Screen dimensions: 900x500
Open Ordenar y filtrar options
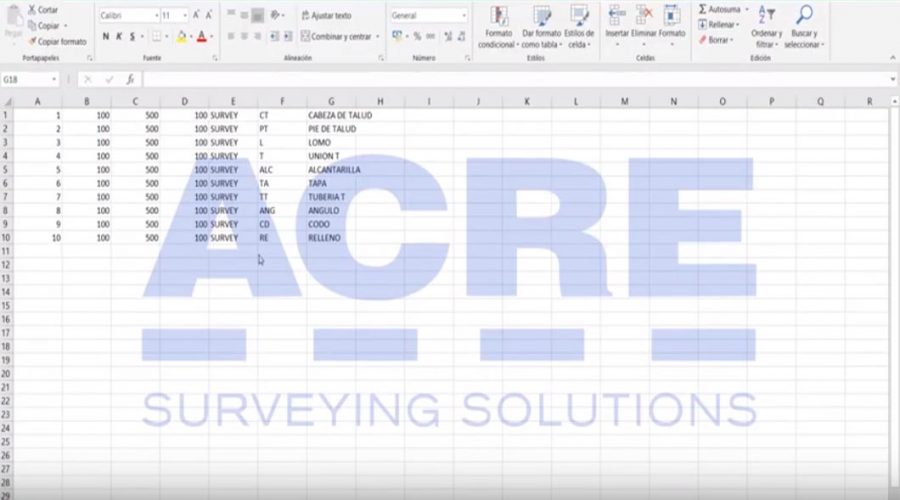point(767,16)
